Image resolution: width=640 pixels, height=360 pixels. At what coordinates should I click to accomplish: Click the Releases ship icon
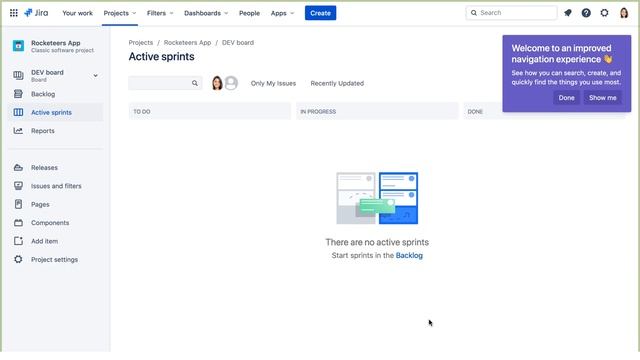point(18,167)
